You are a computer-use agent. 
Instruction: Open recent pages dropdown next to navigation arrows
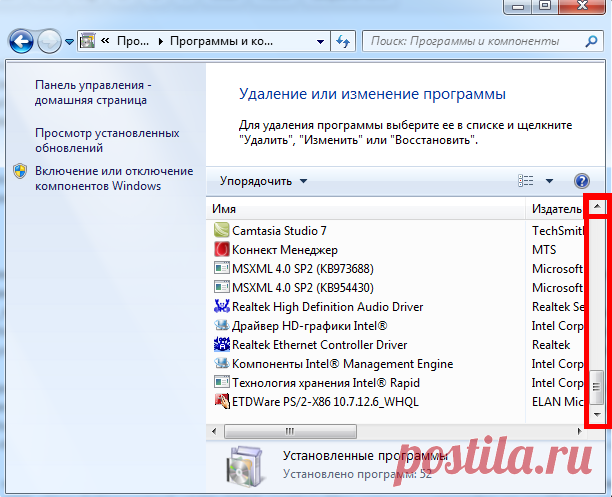tap(70, 42)
